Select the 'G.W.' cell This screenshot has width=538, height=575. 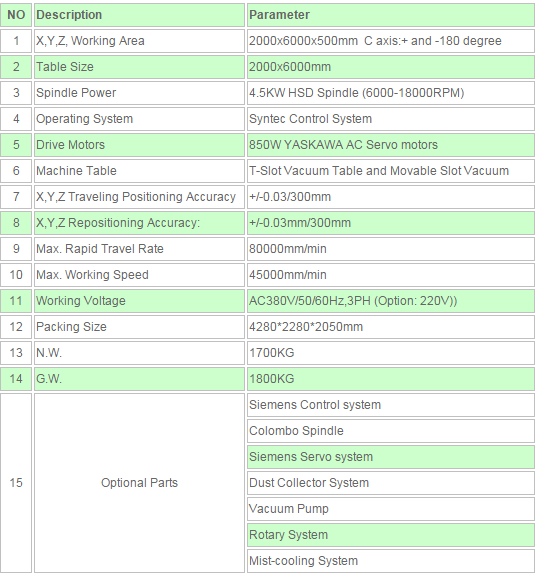pos(139,380)
